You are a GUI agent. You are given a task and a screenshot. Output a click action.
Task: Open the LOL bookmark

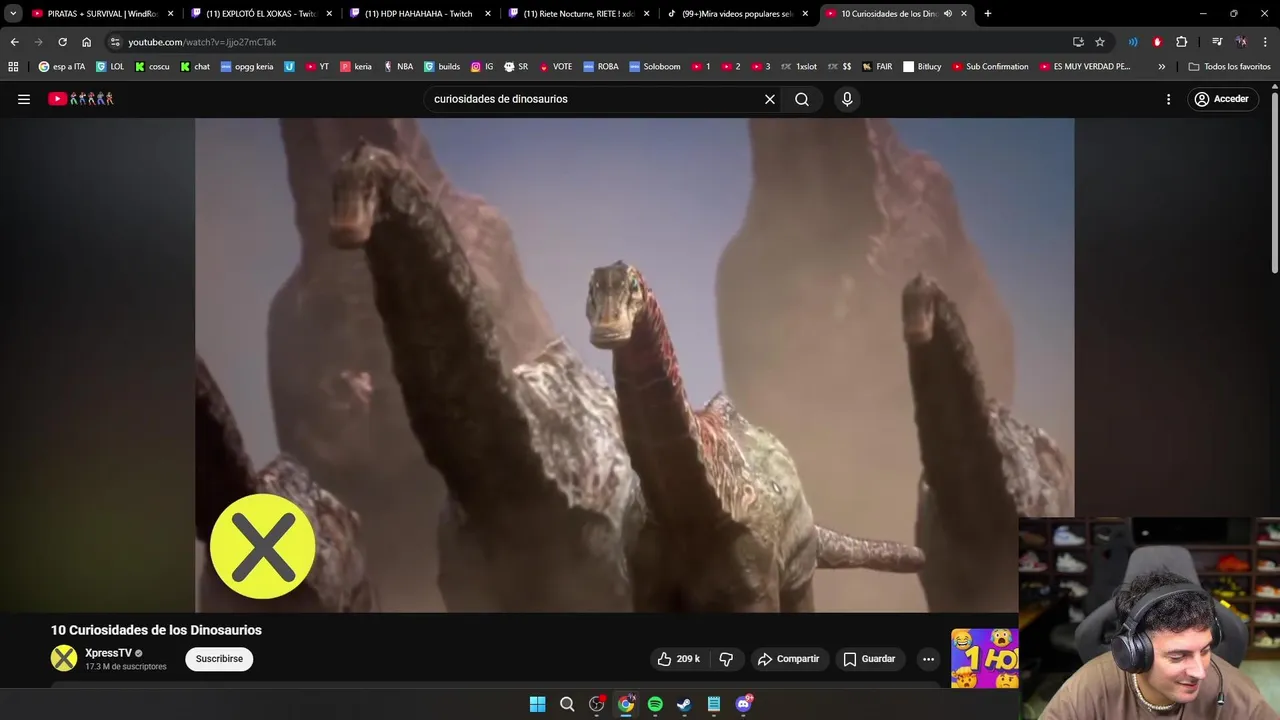110,67
